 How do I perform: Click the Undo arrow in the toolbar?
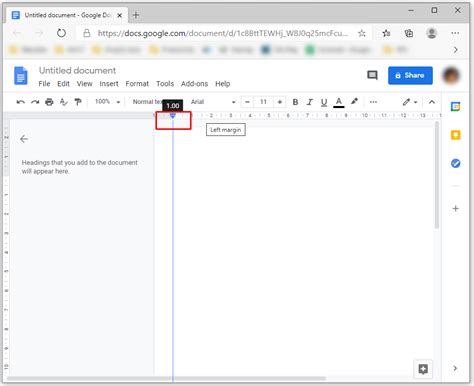21,102
